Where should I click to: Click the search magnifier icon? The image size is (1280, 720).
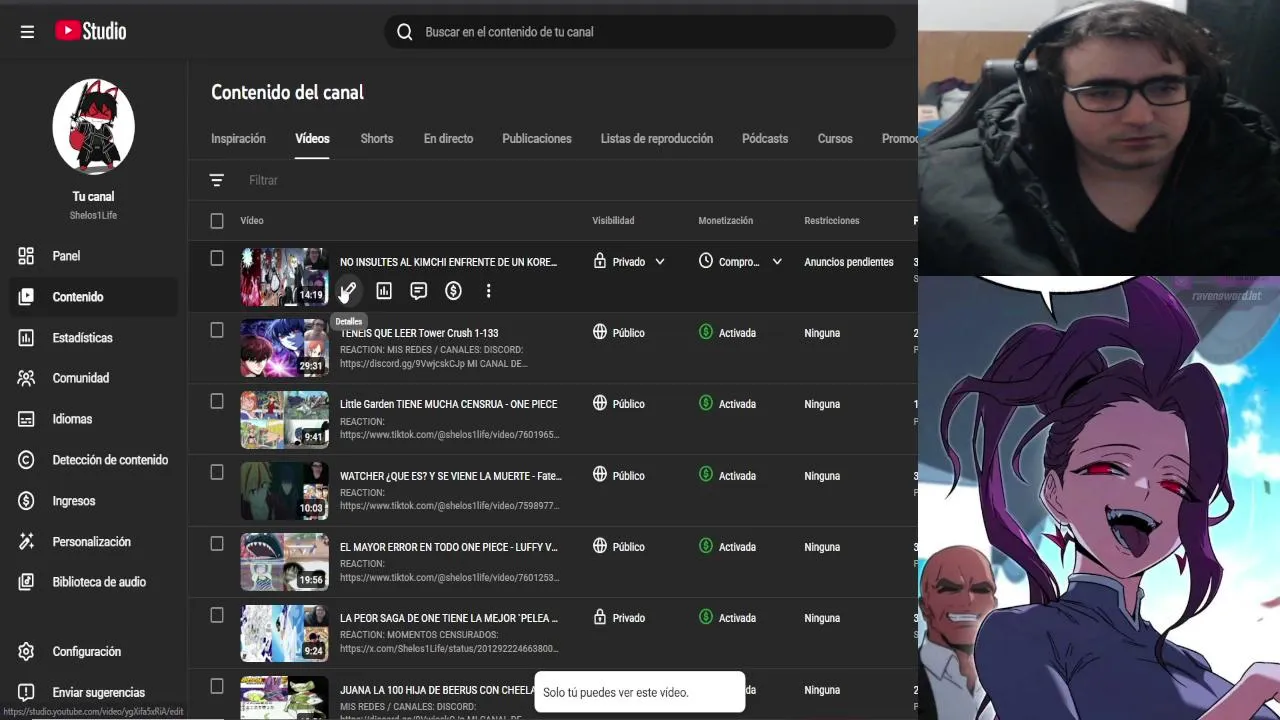(x=405, y=32)
